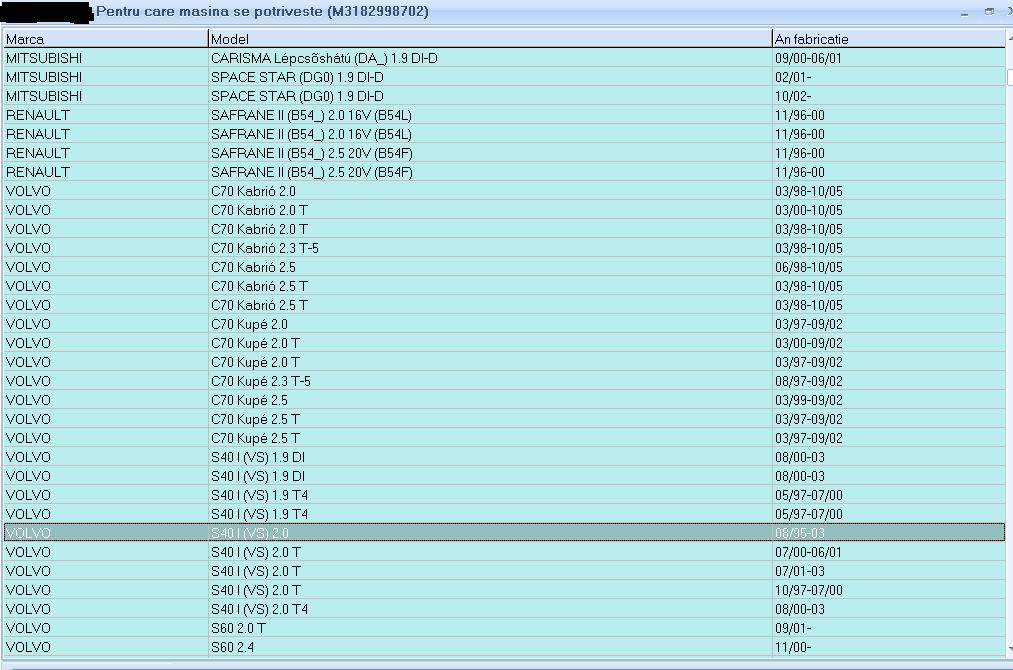Image resolution: width=1013 pixels, height=670 pixels.
Task: Select the S40 I (VS) 2.0 T4 model cell
Action: pos(490,609)
